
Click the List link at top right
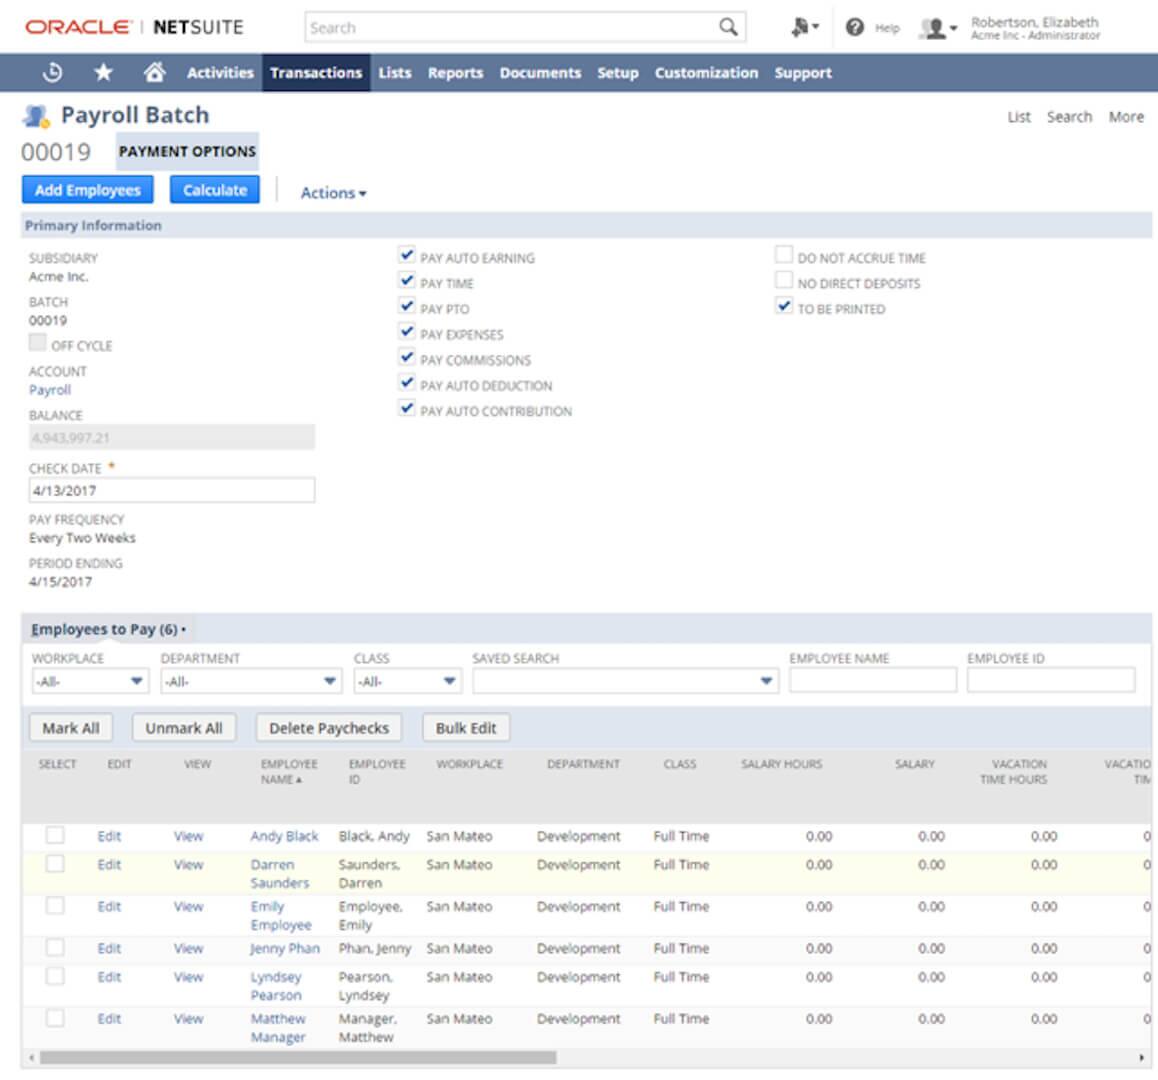[1019, 117]
